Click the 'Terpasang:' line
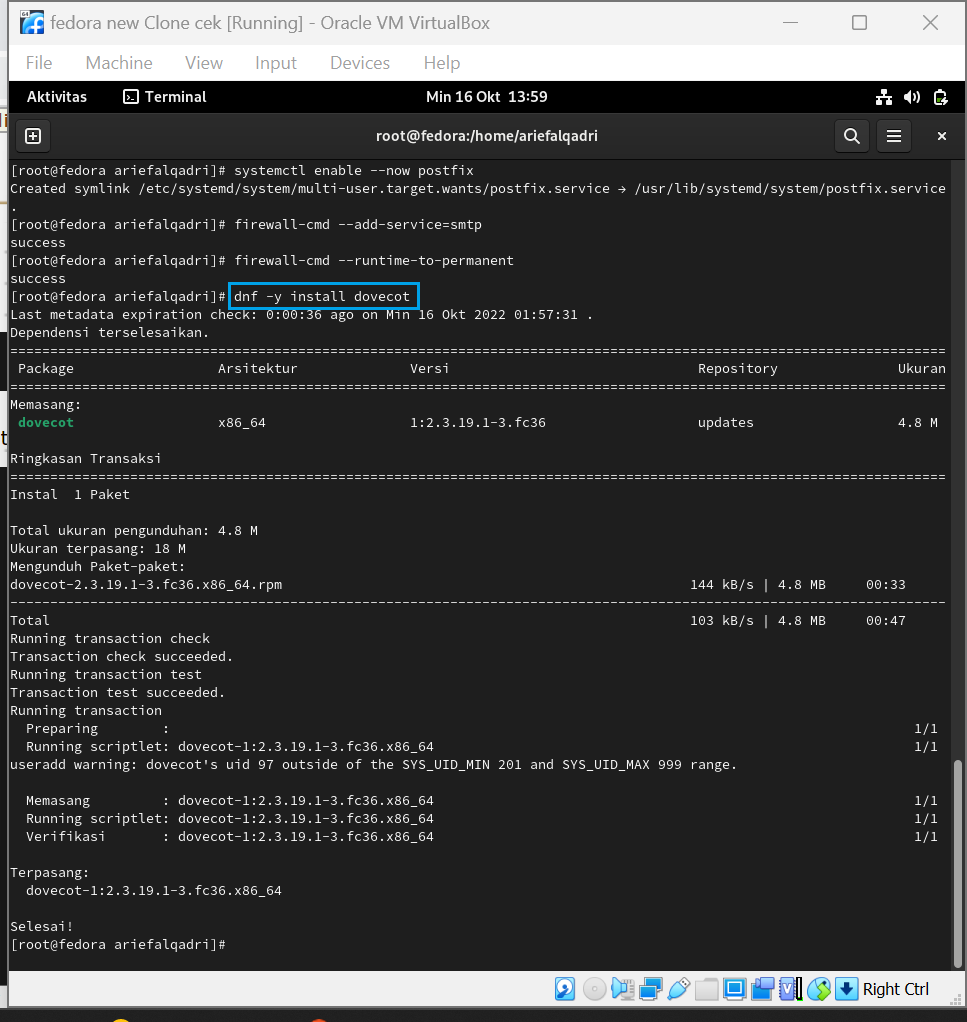The height and width of the screenshot is (1022, 967). 50,872
